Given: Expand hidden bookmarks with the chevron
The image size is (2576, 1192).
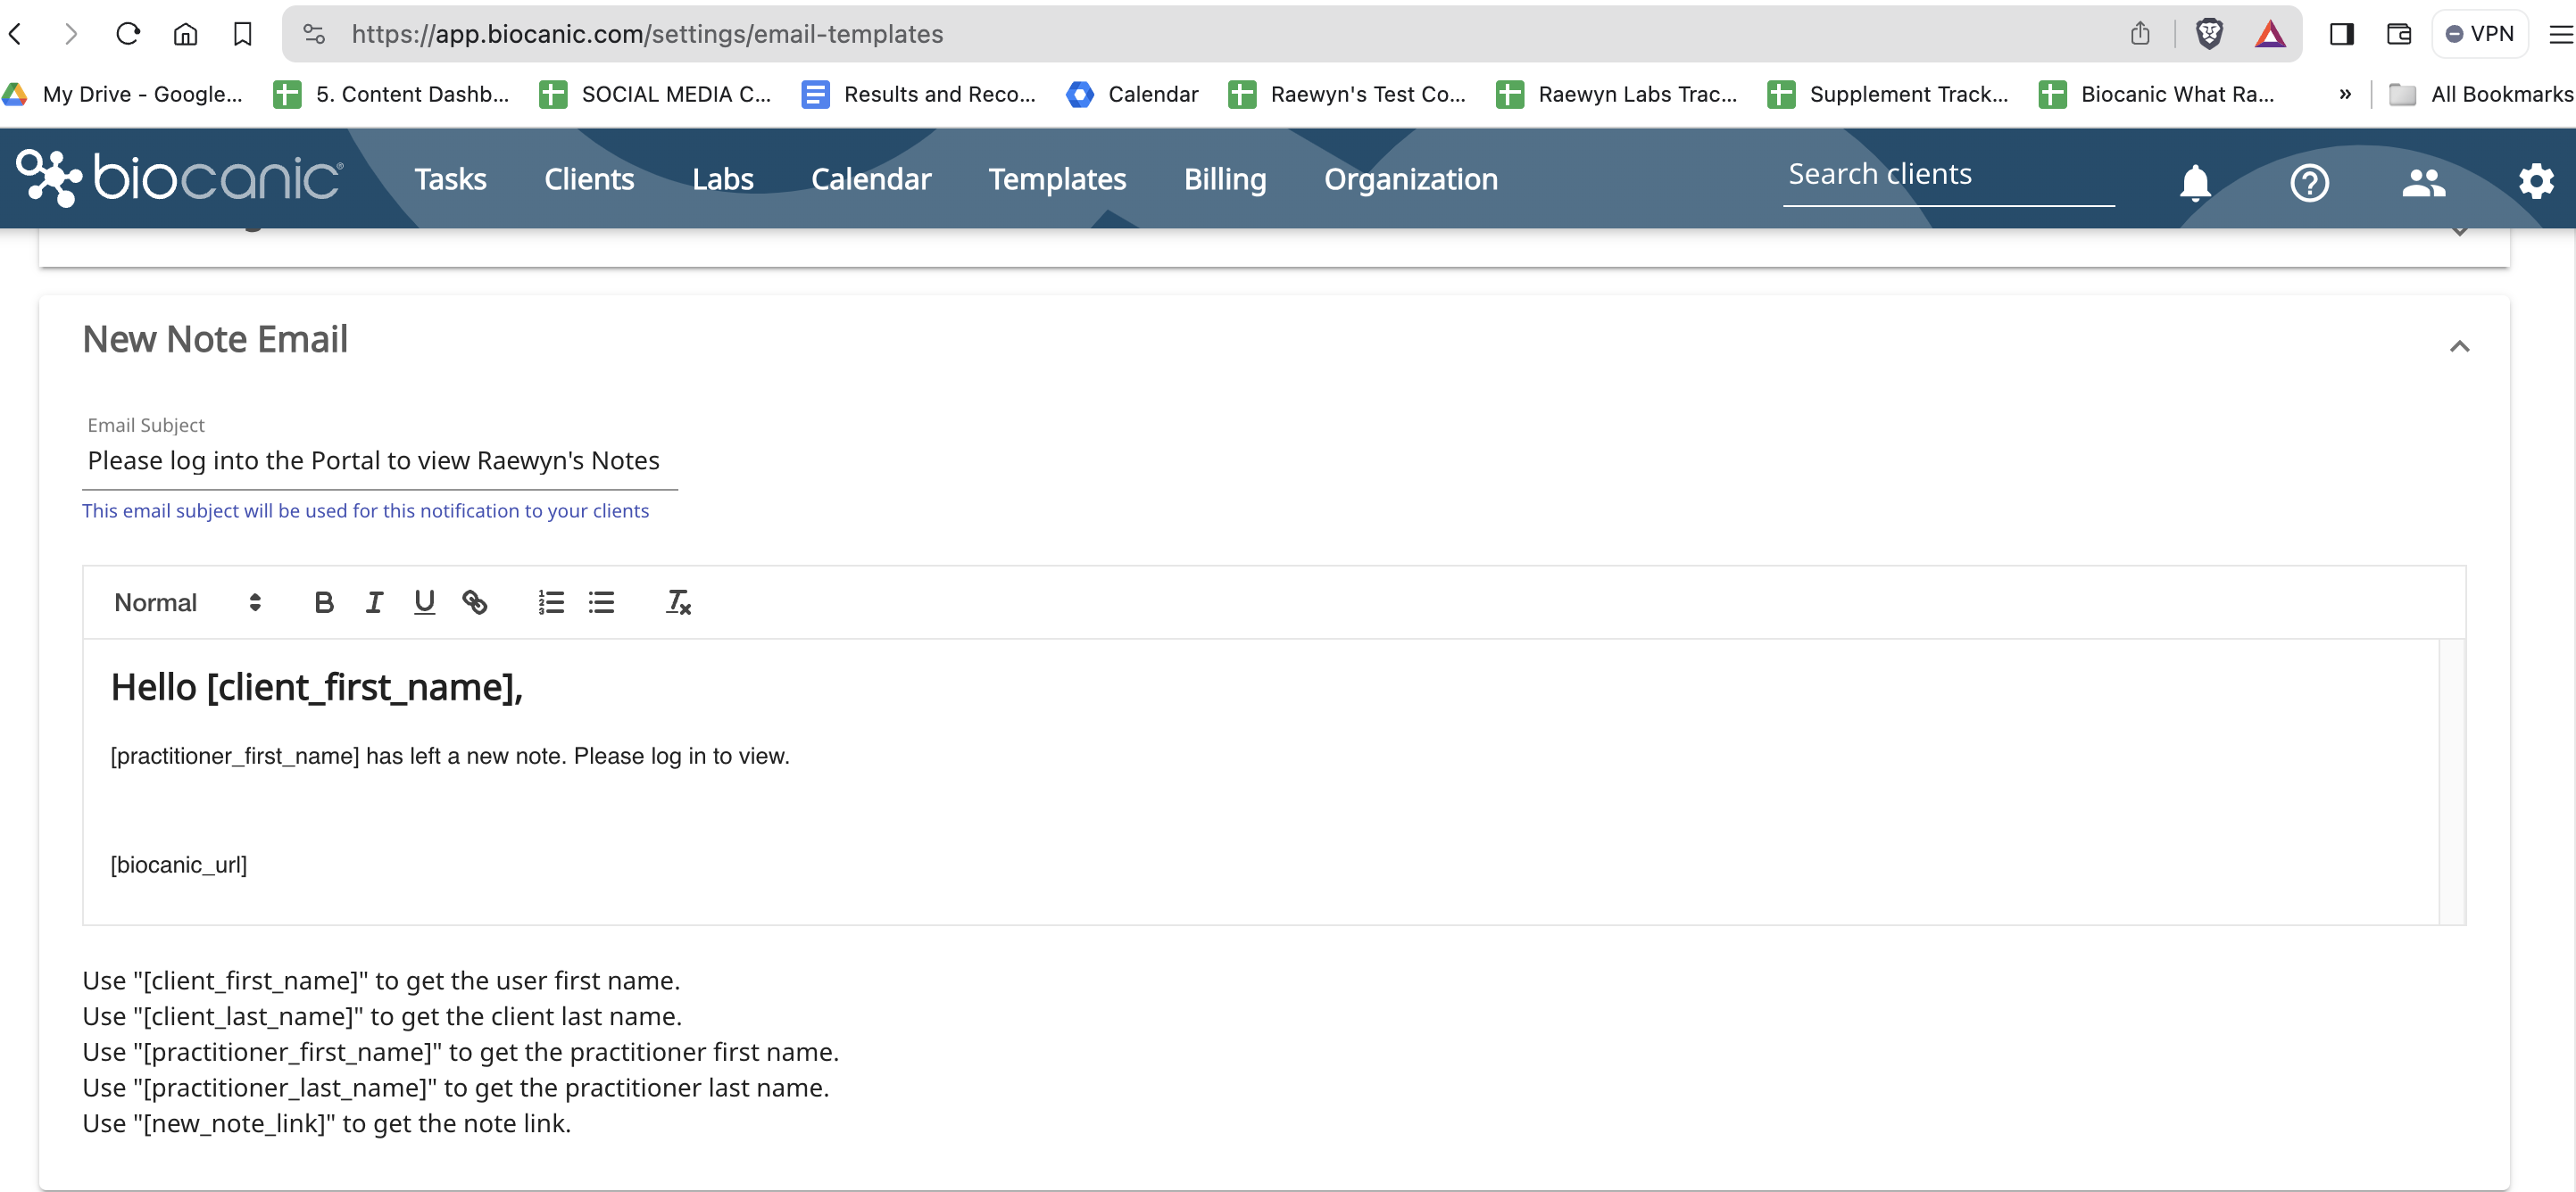Looking at the screenshot, I should pyautogui.click(x=2344, y=94).
